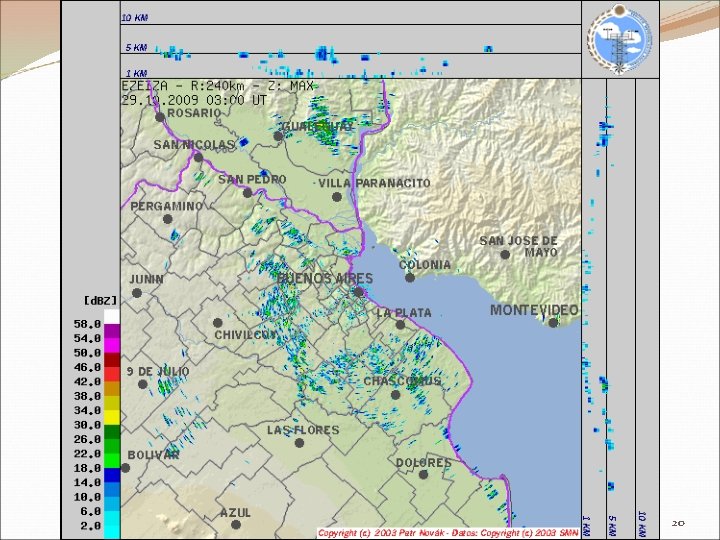Click the dark blue 14.0 dBZ legend color
Screen dimensions: 720x540
[112, 475]
